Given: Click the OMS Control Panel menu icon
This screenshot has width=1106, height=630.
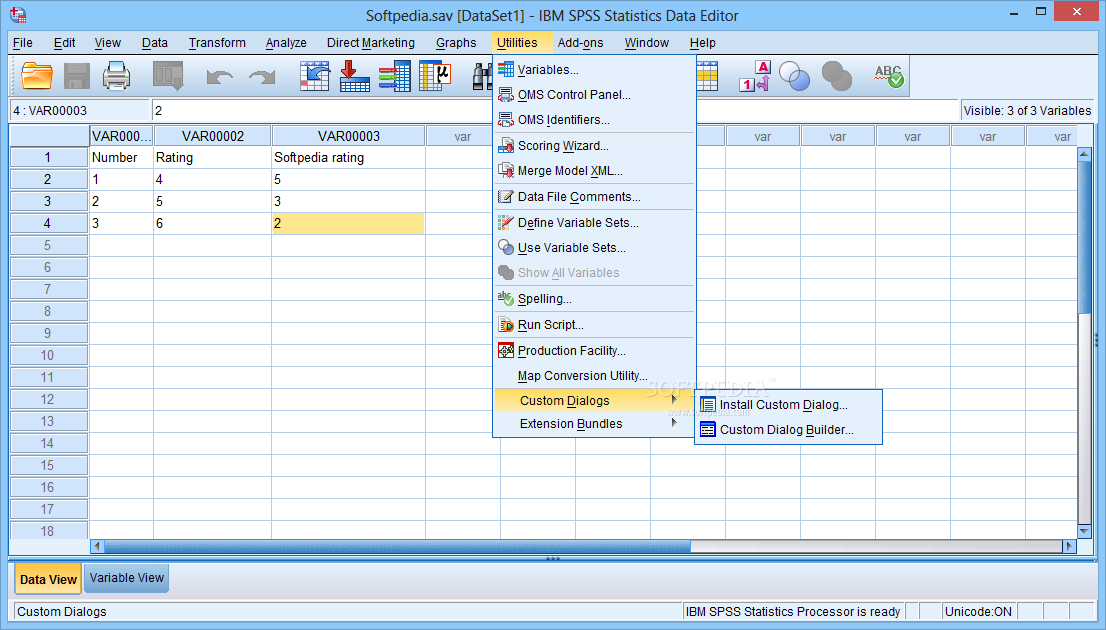Looking at the screenshot, I should pyautogui.click(x=506, y=95).
